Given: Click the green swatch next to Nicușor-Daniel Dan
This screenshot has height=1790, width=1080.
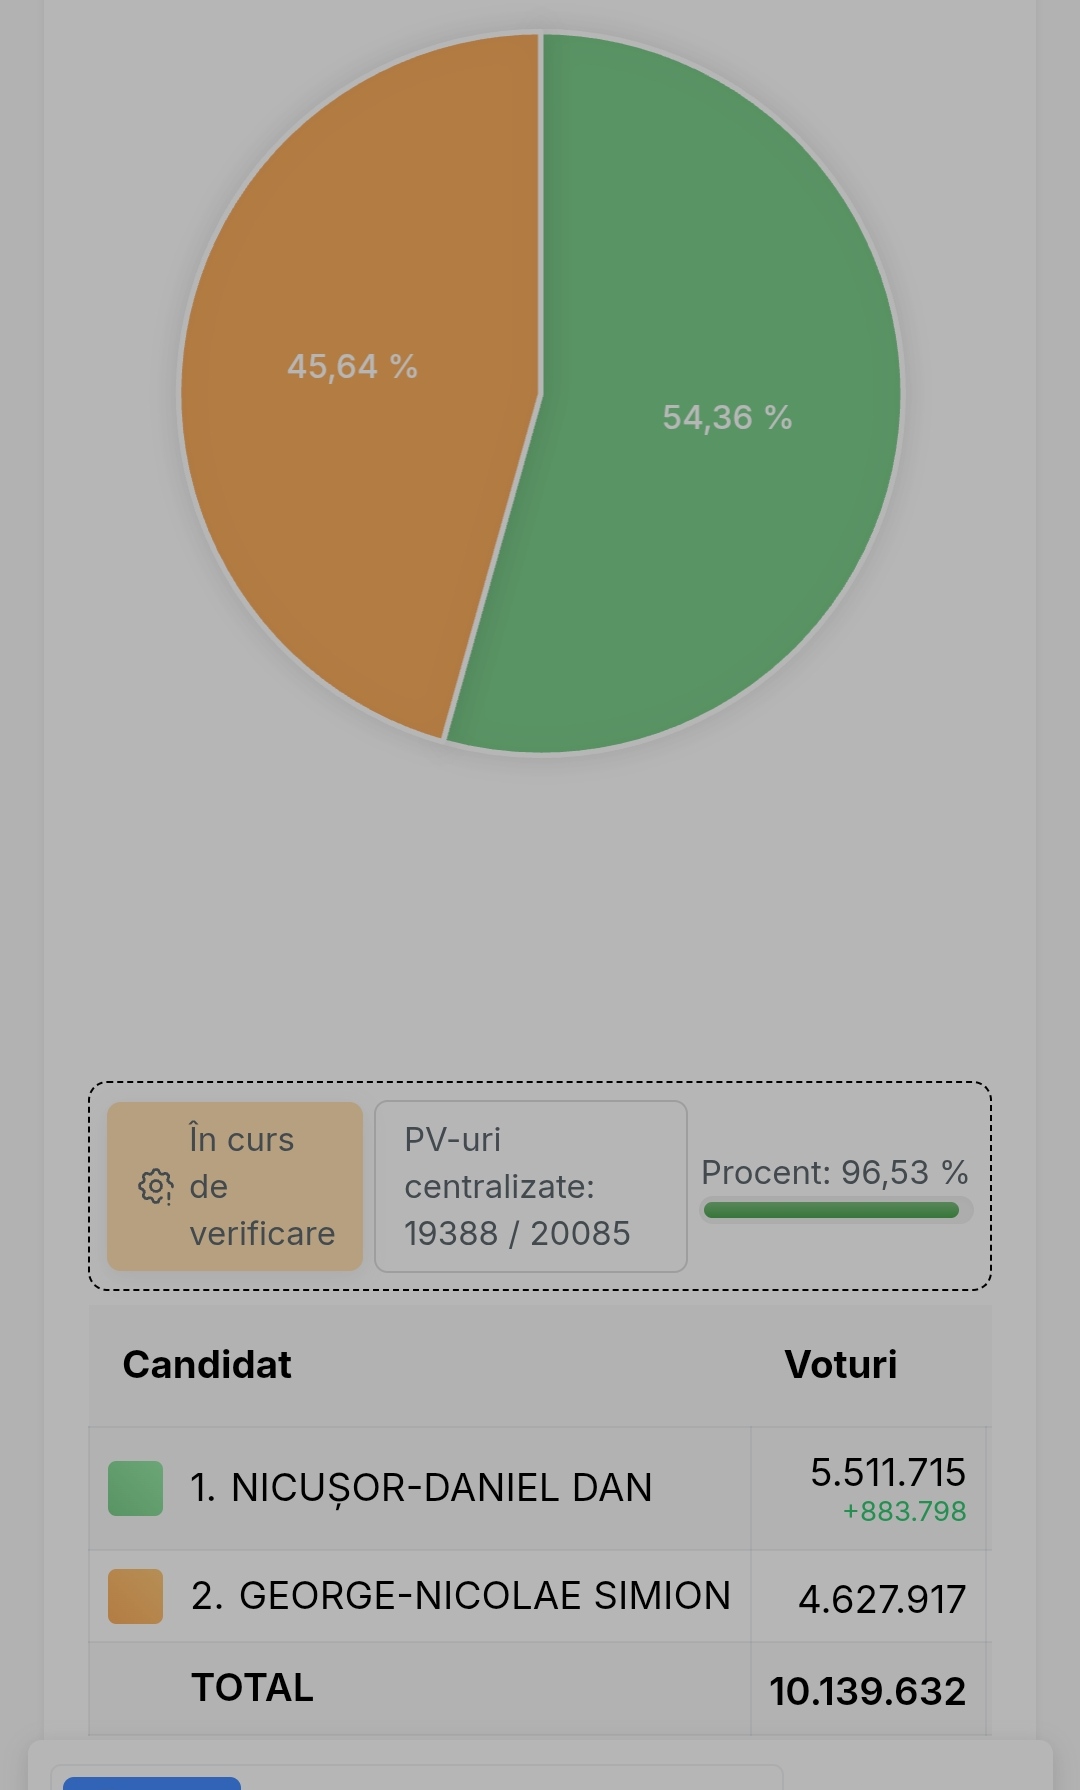Looking at the screenshot, I should click(135, 1488).
